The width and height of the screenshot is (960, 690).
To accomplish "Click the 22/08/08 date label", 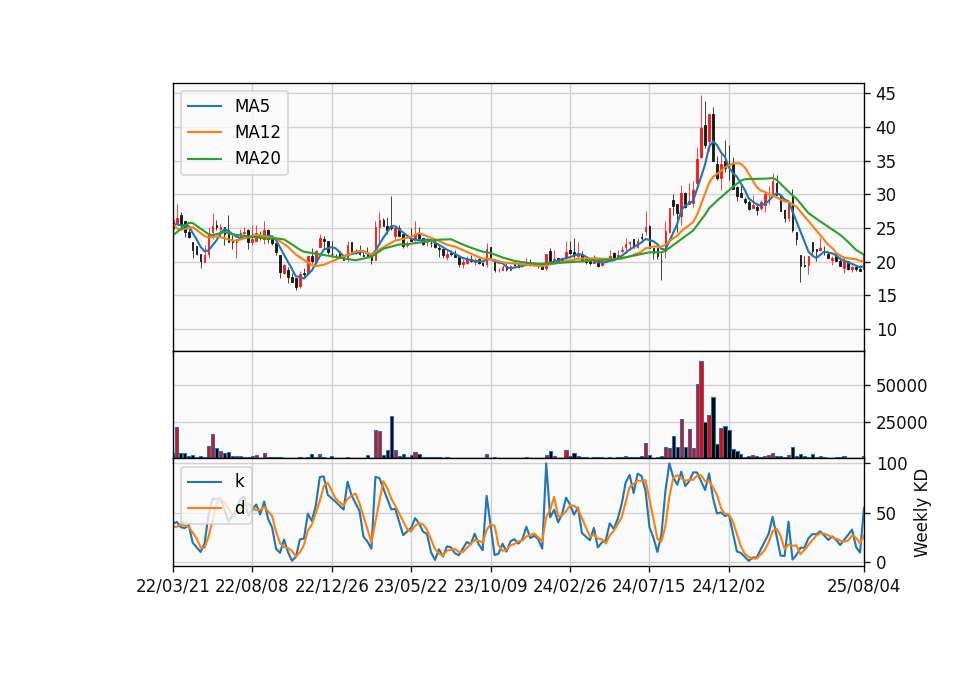I will pyautogui.click(x=252, y=586).
